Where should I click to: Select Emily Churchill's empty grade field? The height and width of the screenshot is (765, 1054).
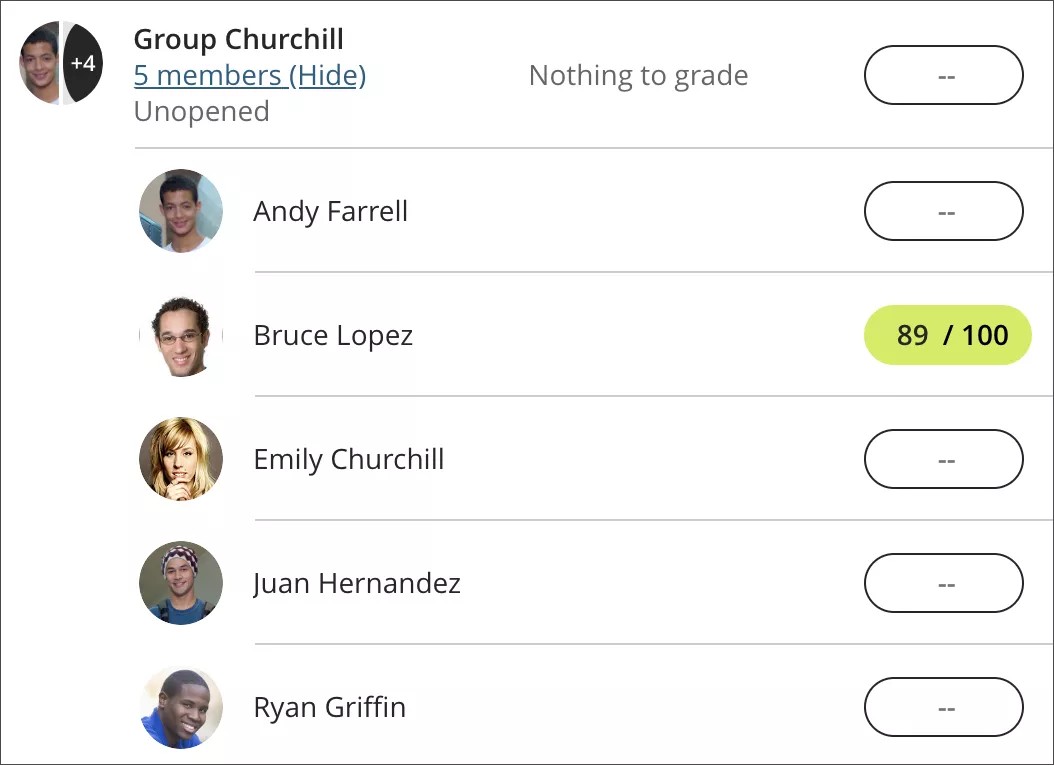coord(943,459)
